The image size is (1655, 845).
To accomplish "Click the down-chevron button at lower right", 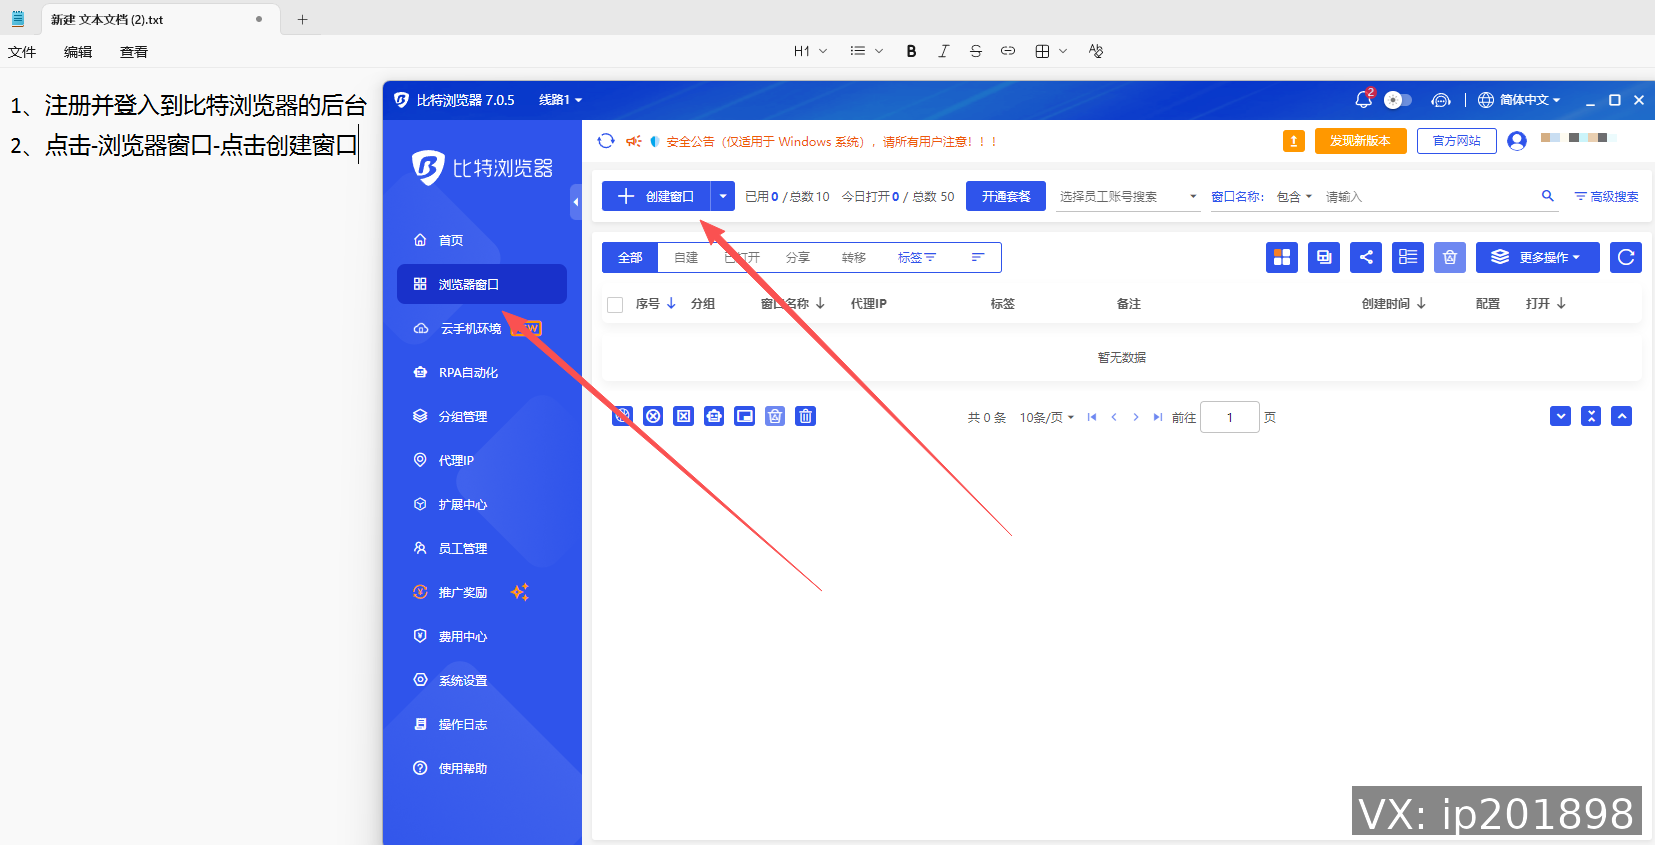I will pyautogui.click(x=1561, y=416).
